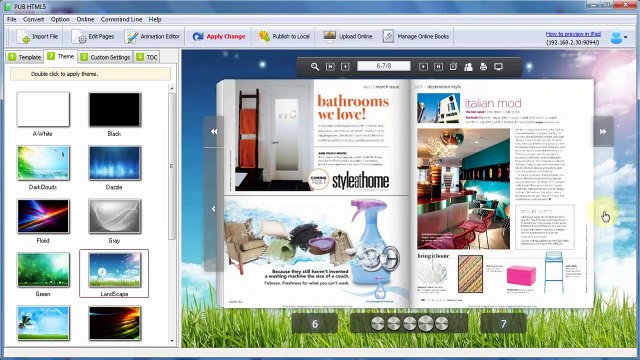Click the third round bottom bar button
This screenshot has width=640, height=360.
[x=409, y=324]
